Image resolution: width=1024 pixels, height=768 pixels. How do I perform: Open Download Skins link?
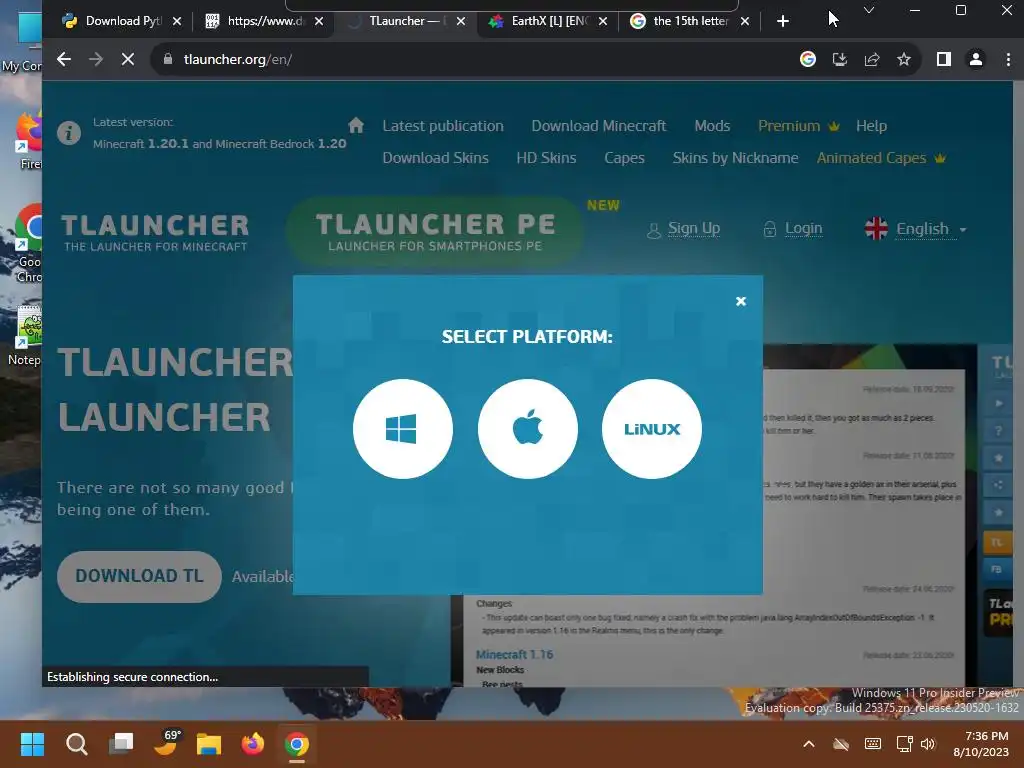coord(436,158)
